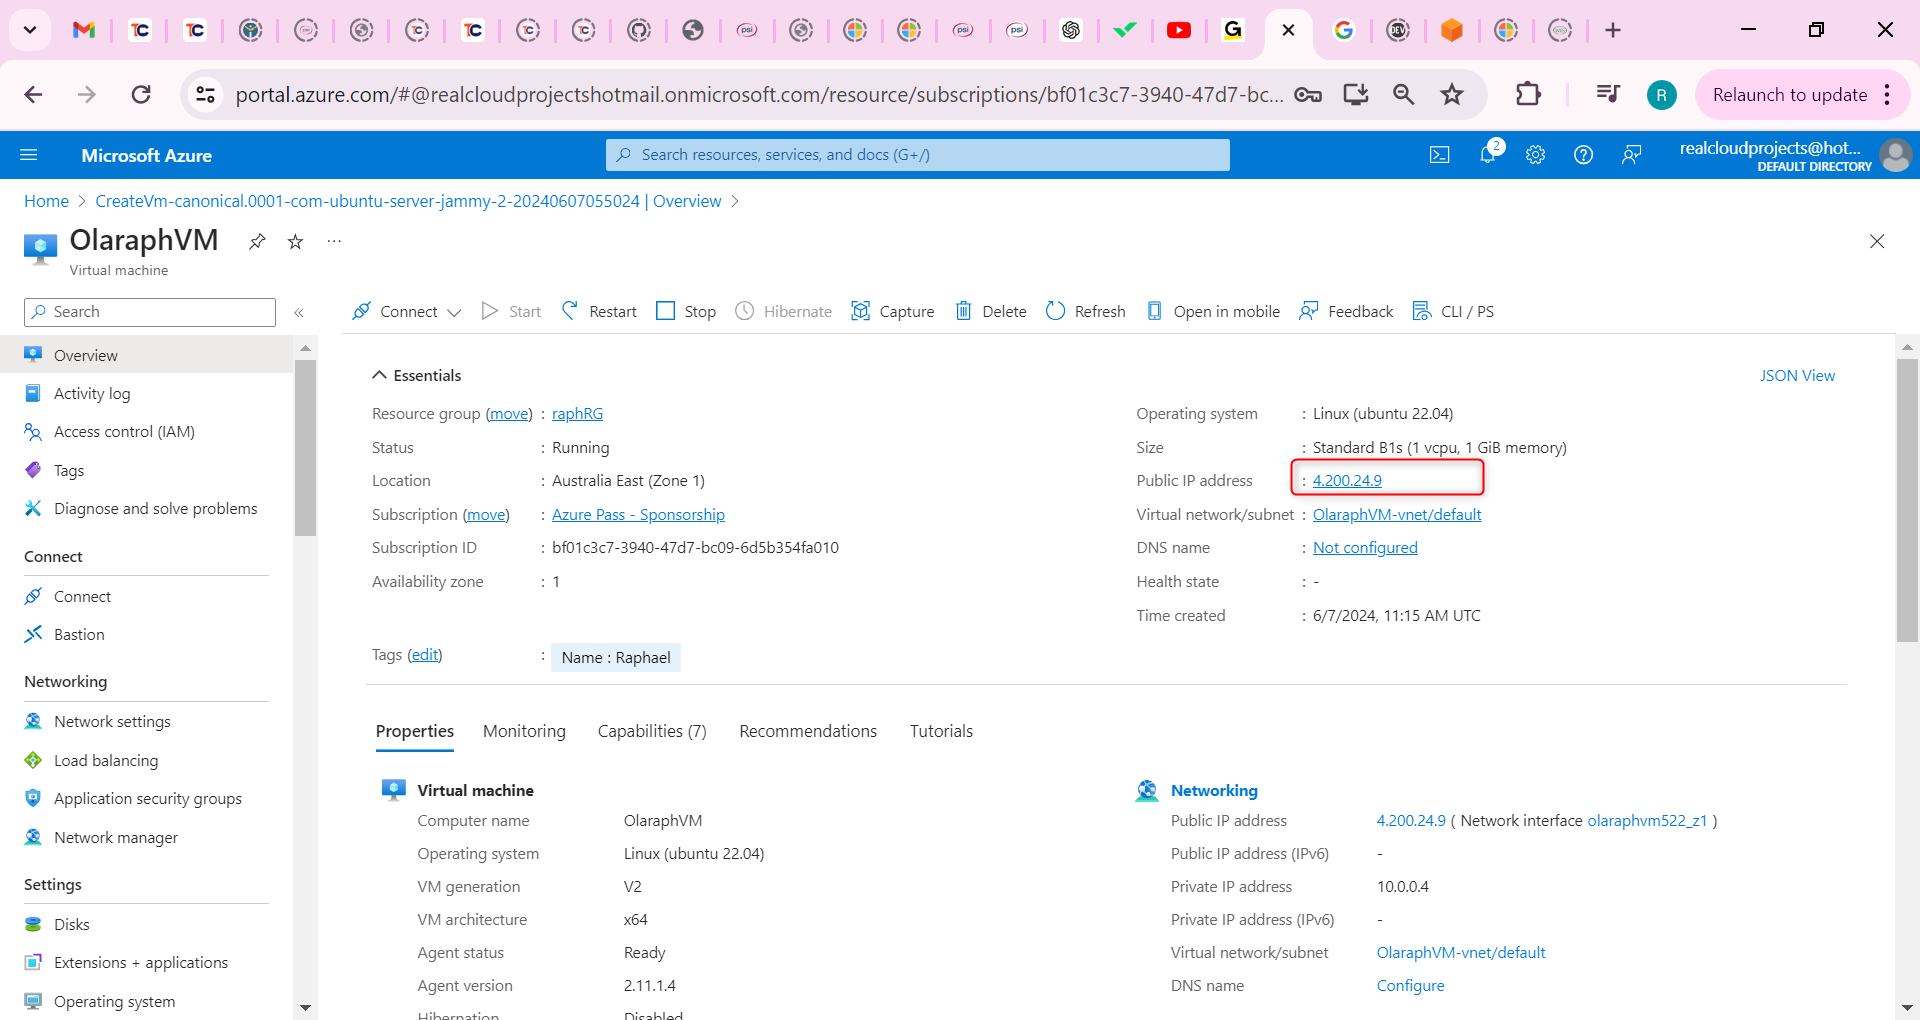
Task: Delete the OlaraphVM virtual machine
Action: click(990, 311)
